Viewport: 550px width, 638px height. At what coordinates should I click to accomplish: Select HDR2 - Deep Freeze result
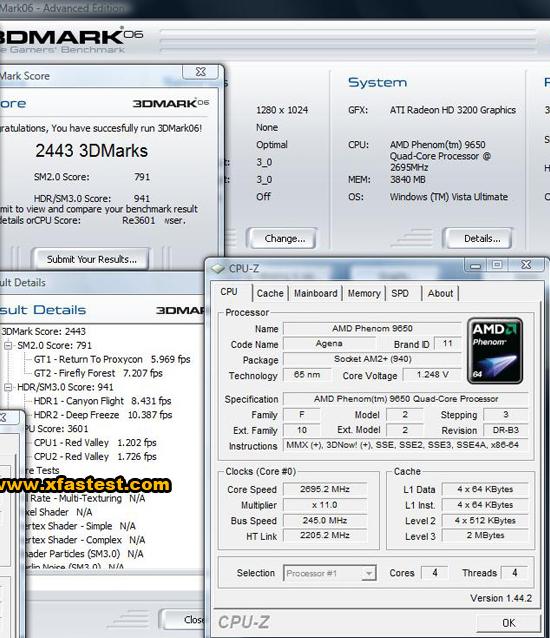(103, 415)
